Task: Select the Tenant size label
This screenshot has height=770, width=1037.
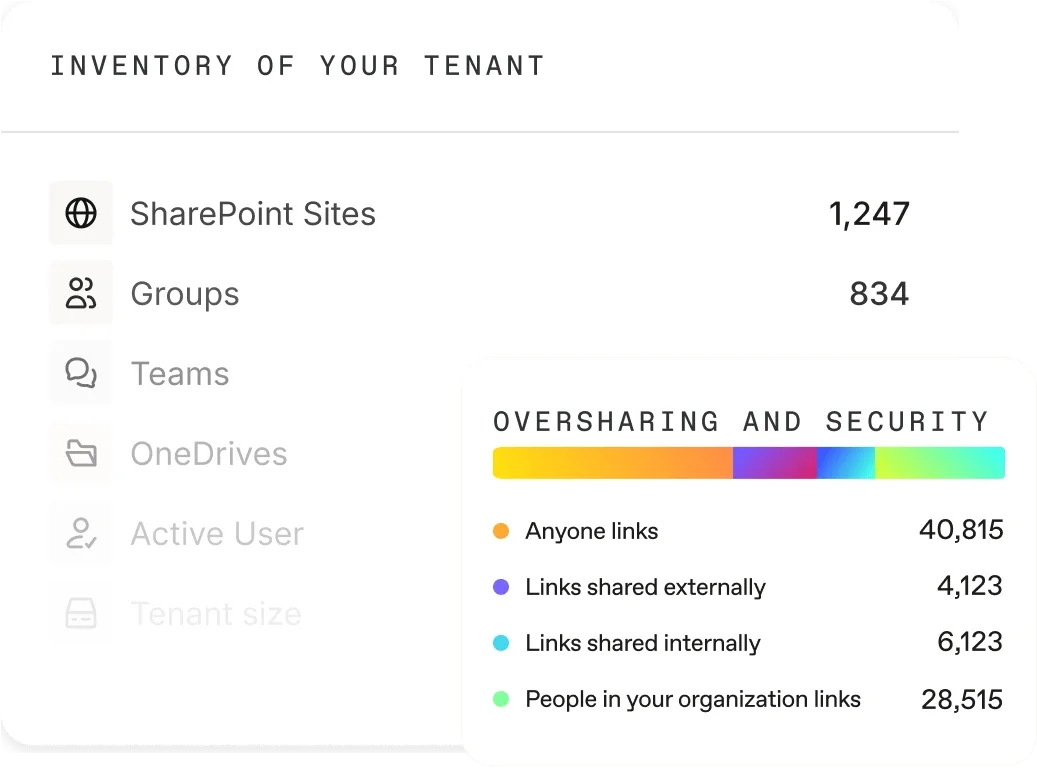Action: click(x=216, y=614)
